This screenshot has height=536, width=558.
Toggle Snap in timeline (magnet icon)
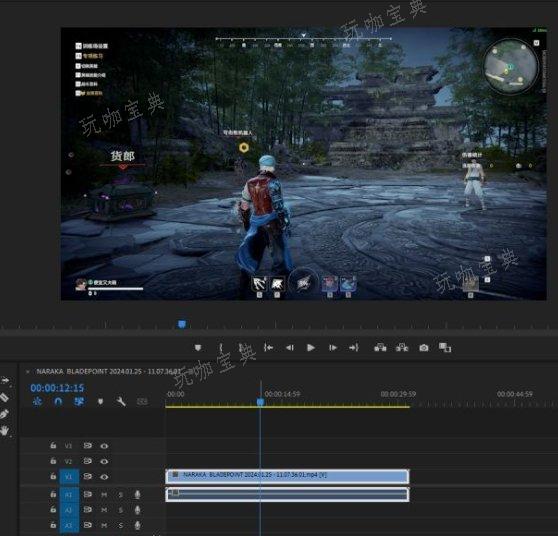[x=58, y=402]
